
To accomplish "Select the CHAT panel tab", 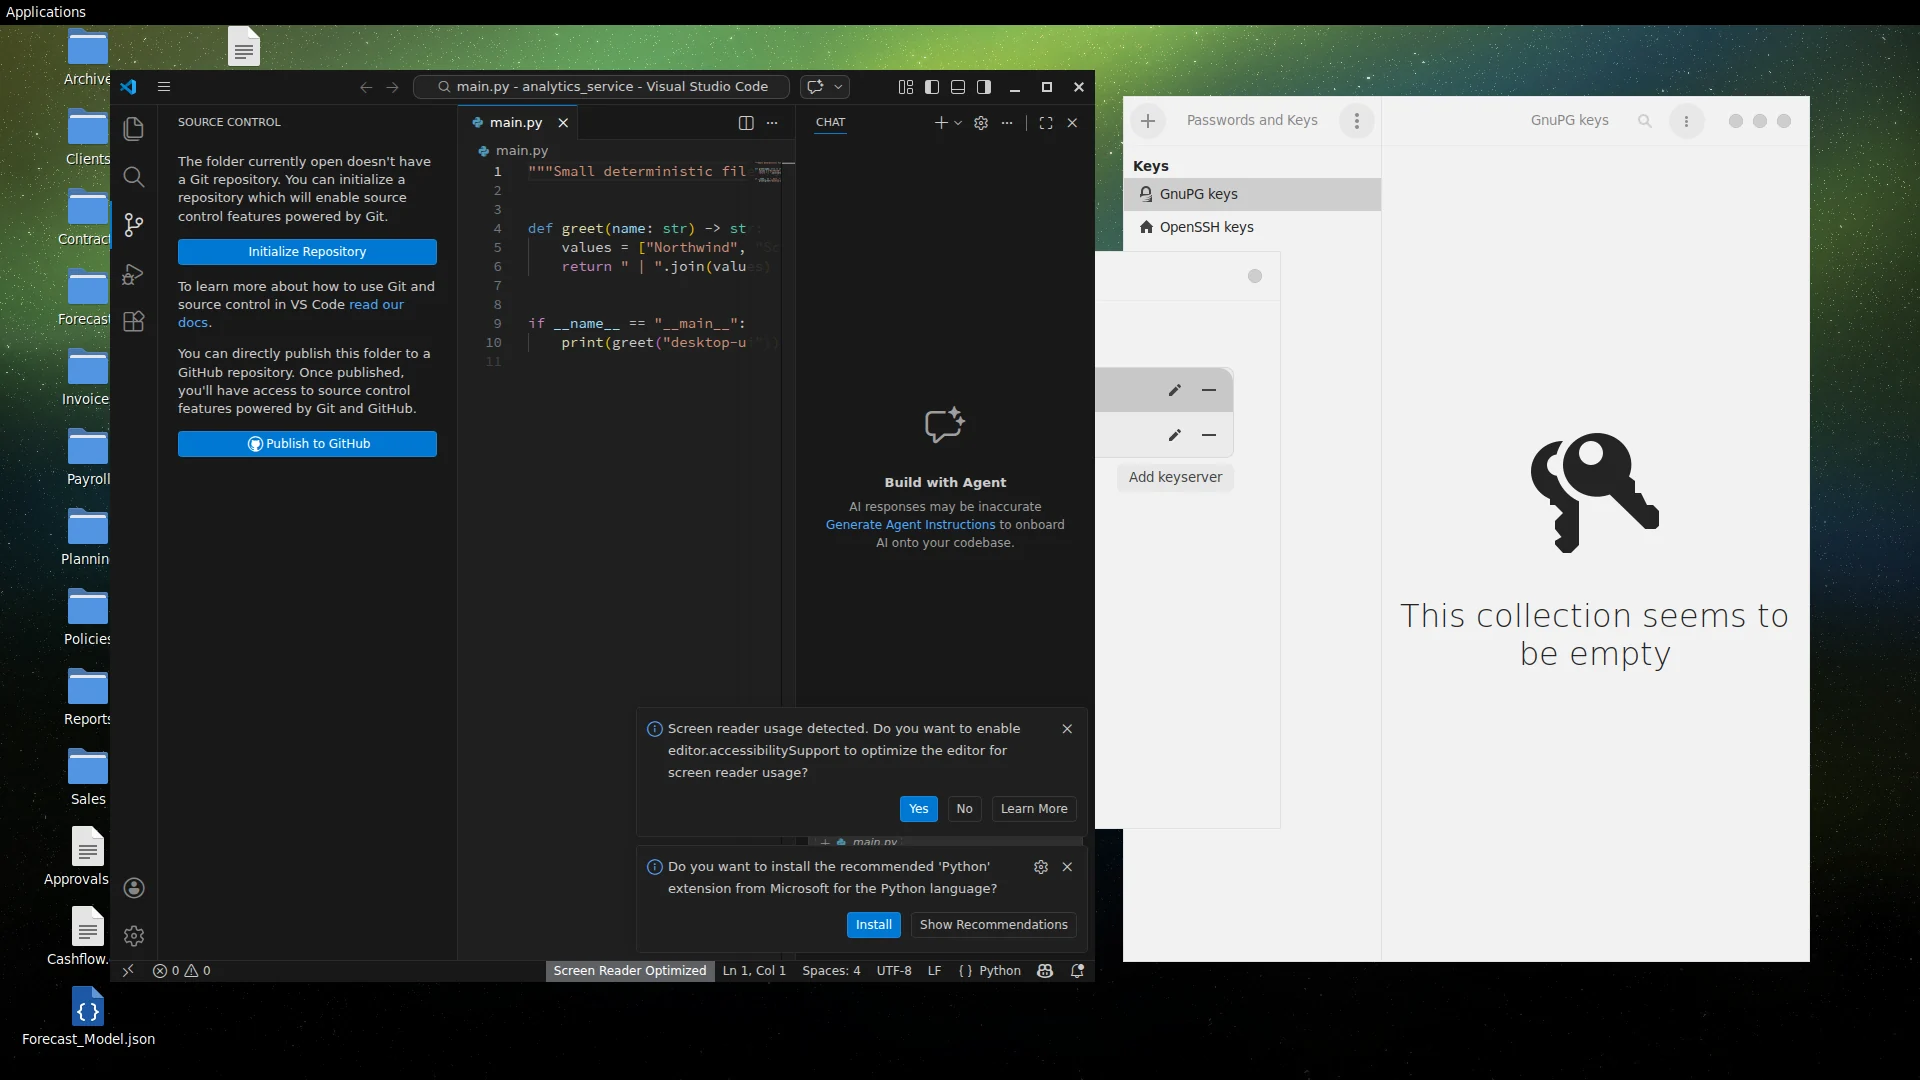I will pos(830,122).
